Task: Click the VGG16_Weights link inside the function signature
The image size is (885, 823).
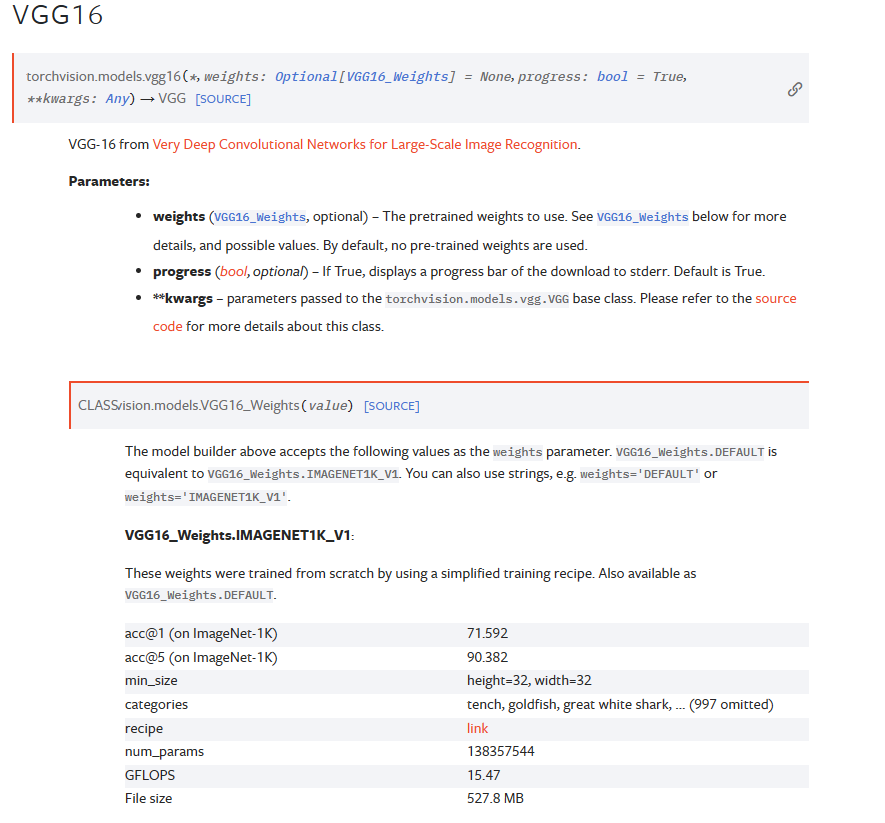Action: coord(401,76)
